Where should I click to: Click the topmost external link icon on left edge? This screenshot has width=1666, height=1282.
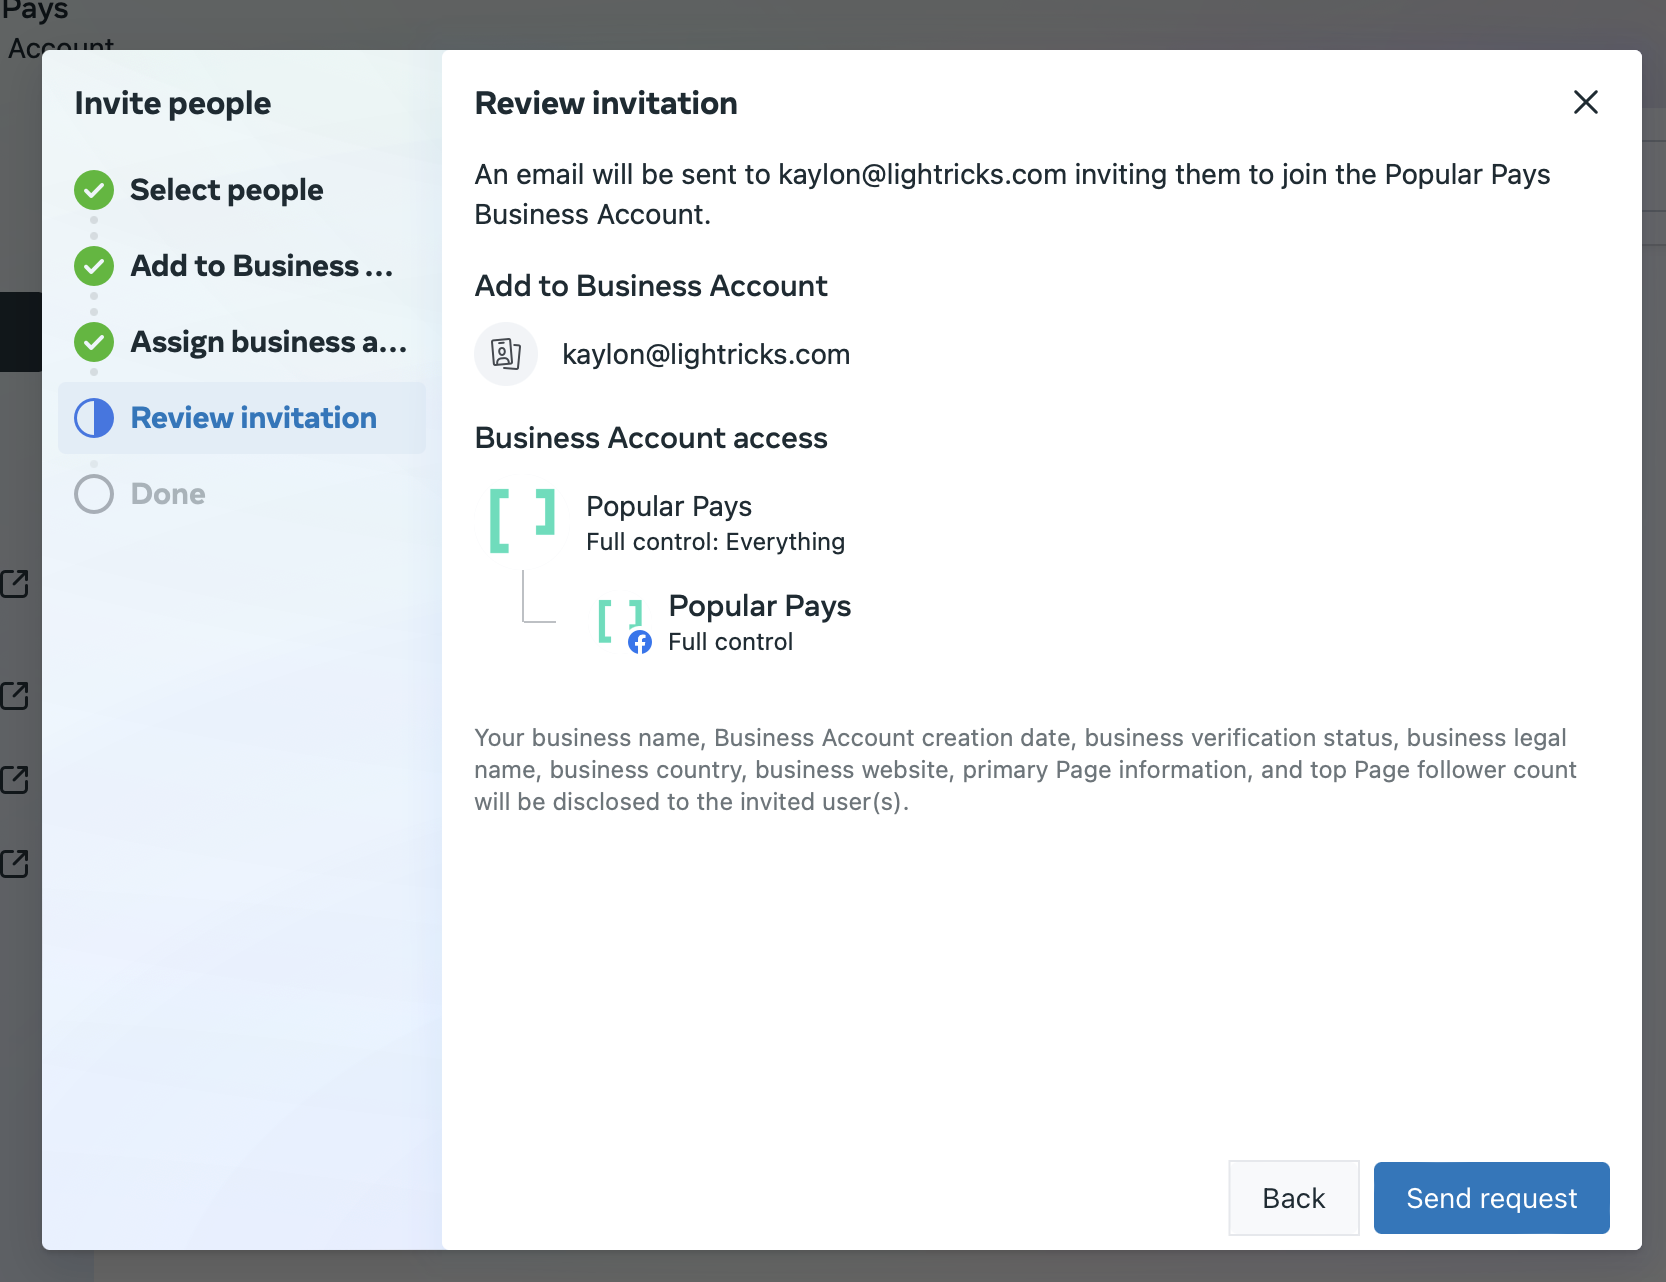coord(15,583)
